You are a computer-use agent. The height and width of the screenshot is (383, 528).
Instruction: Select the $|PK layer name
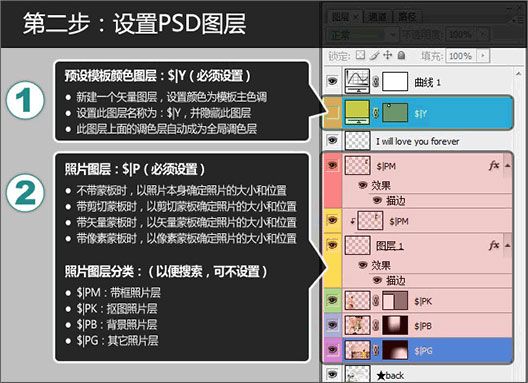(423, 301)
